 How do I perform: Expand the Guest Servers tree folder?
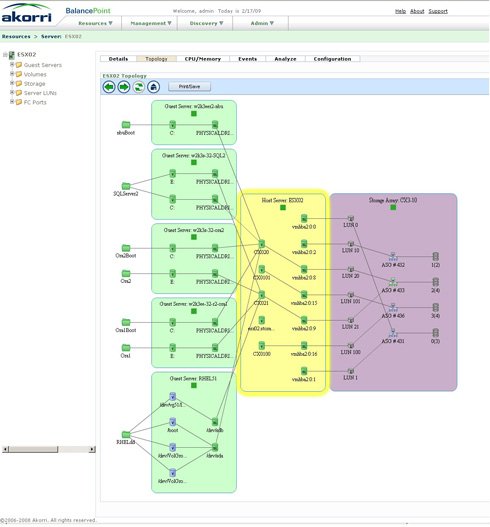pyautogui.click(x=12, y=64)
